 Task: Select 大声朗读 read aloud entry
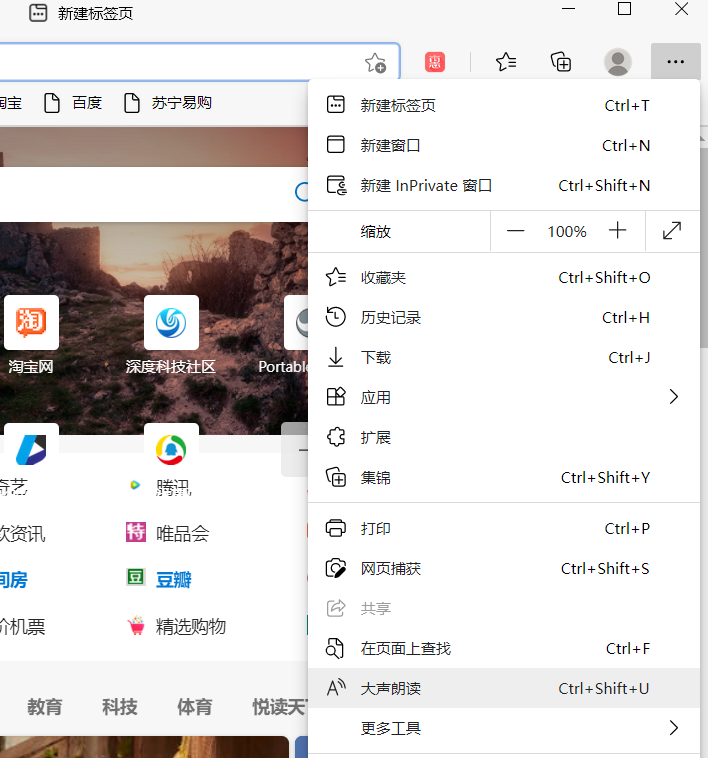(x=504, y=688)
